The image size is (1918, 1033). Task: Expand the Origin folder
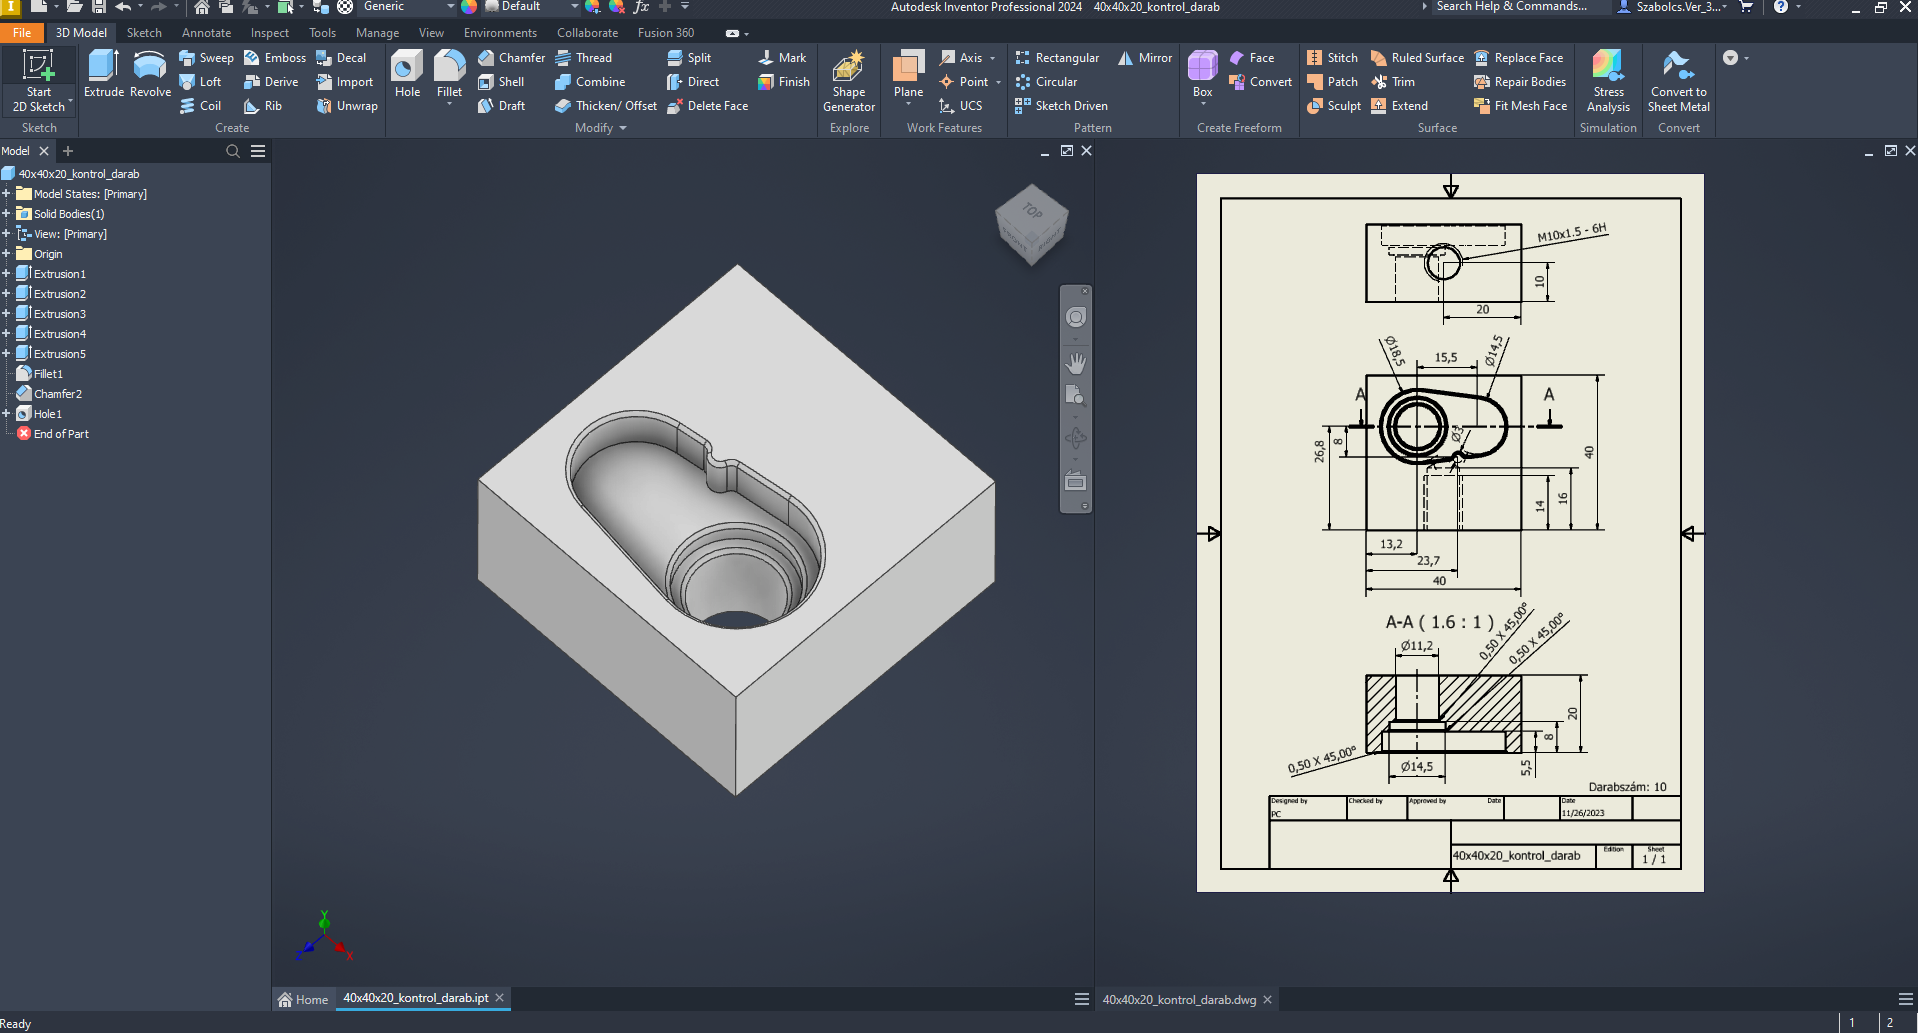[6, 254]
